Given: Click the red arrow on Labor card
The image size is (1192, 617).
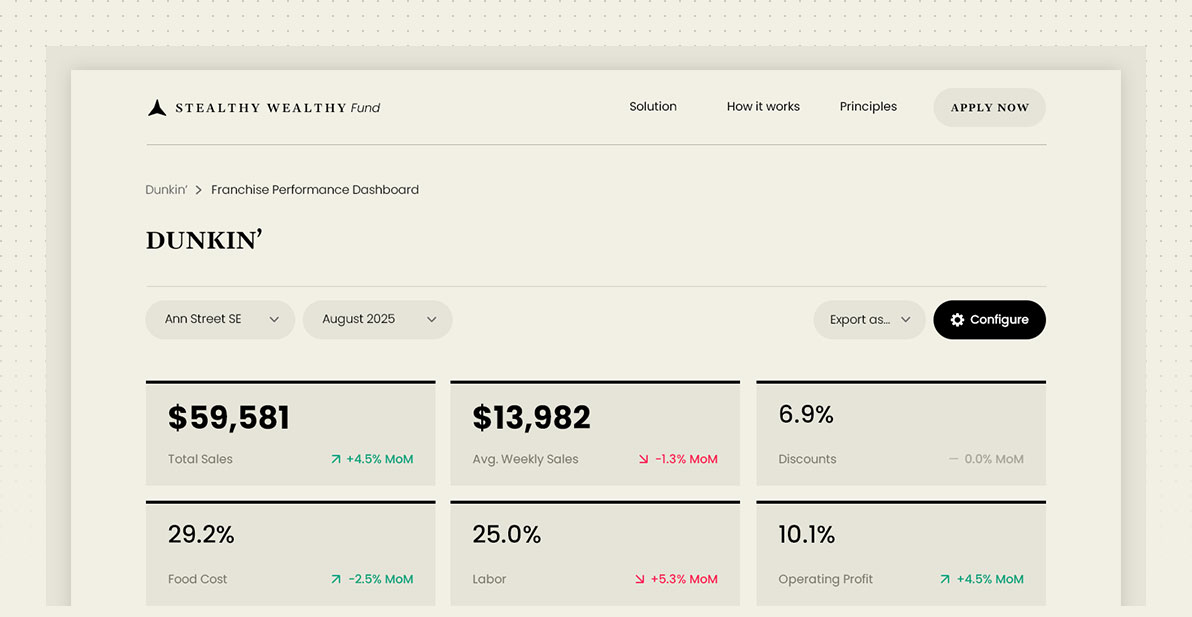Looking at the screenshot, I should [641, 579].
